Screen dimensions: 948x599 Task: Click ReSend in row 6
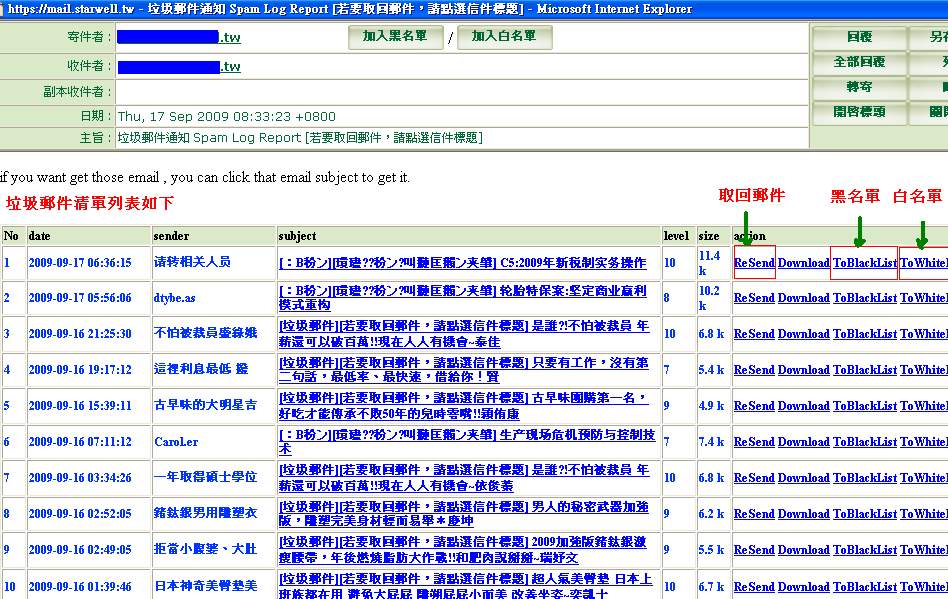click(754, 442)
